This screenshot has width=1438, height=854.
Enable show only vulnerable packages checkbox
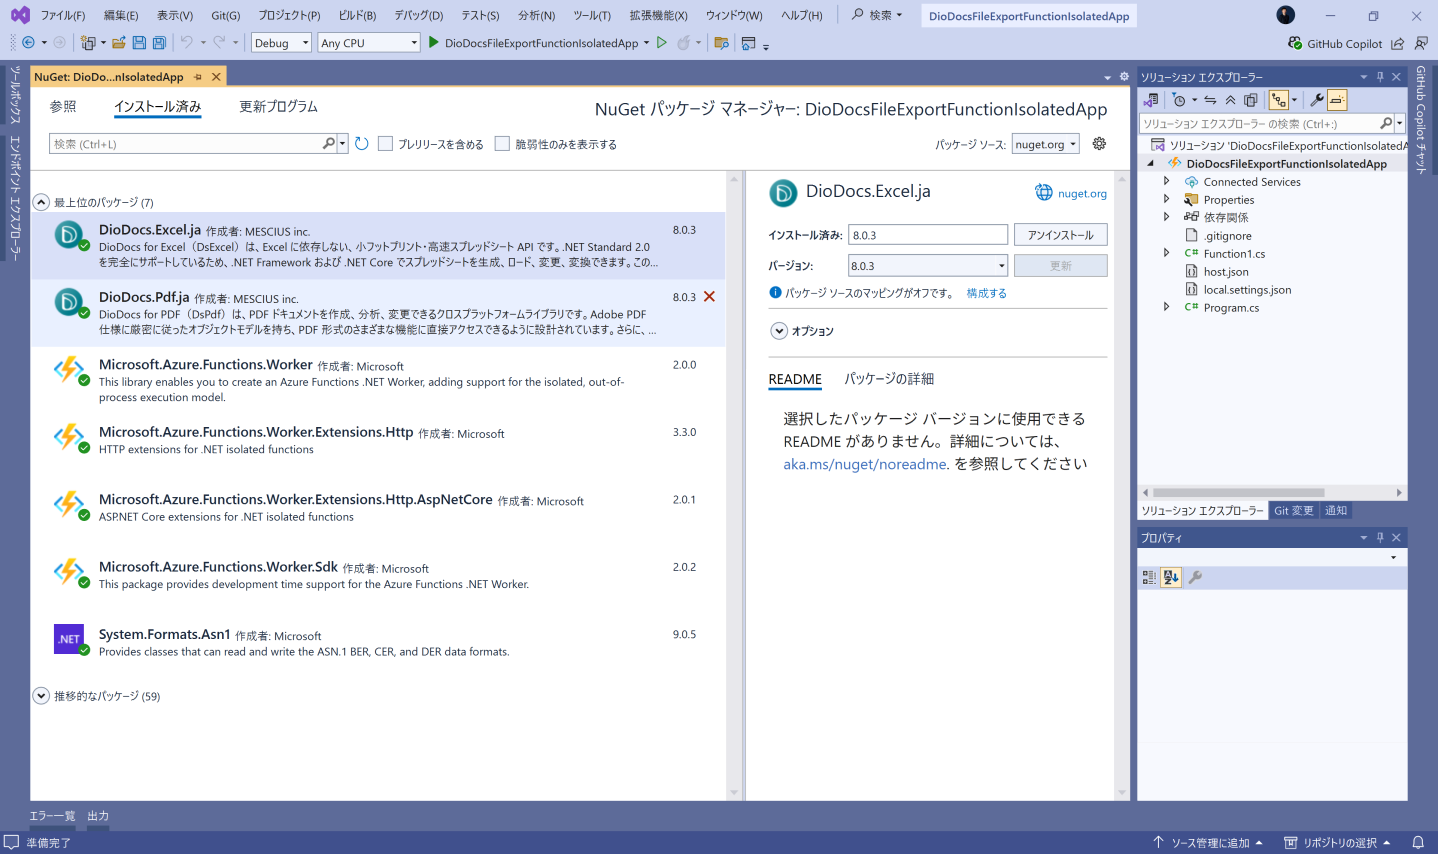click(502, 144)
